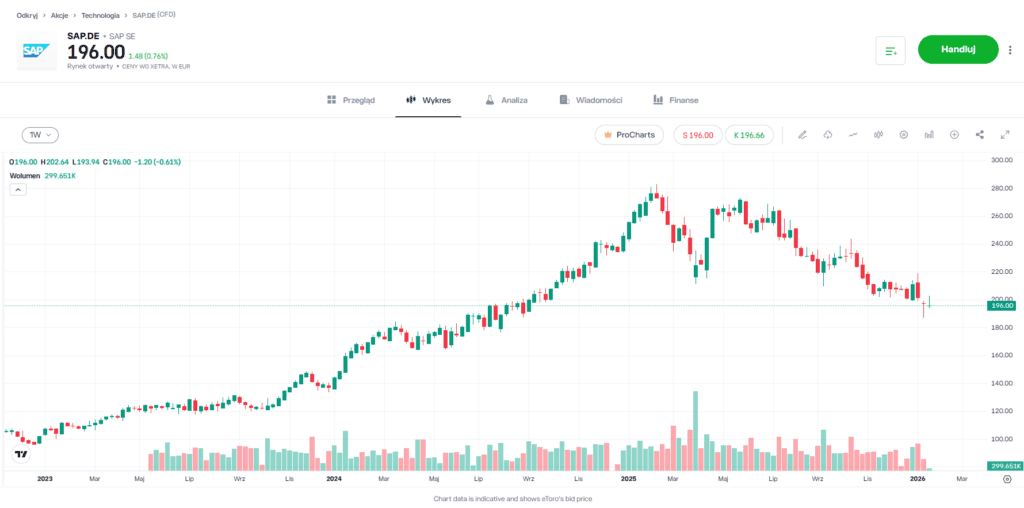The height and width of the screenshot is (508, 1024).
Task: Click the candlestick chart type icon
Action: tap(878, 135)
